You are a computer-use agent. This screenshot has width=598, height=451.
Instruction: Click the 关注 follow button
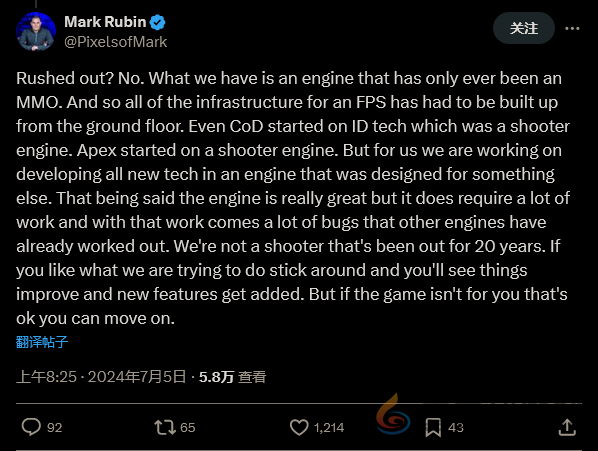524,28
